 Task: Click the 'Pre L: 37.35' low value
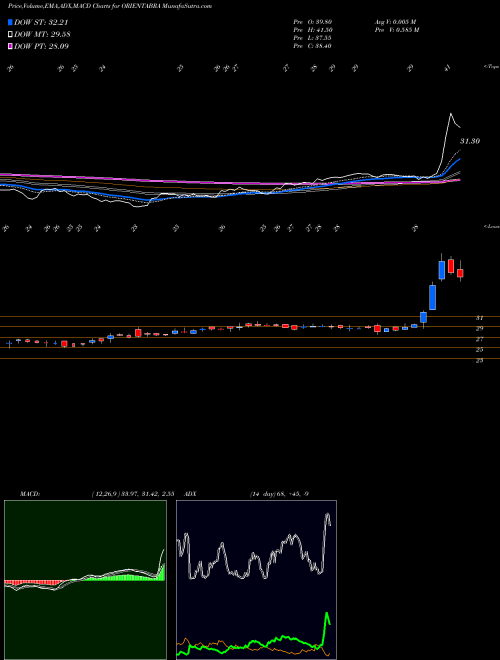click(x=313, y=37)
